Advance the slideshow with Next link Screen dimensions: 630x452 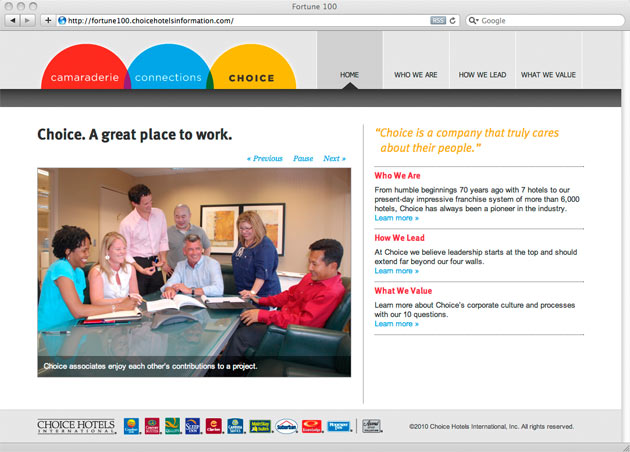pos(334,158)
